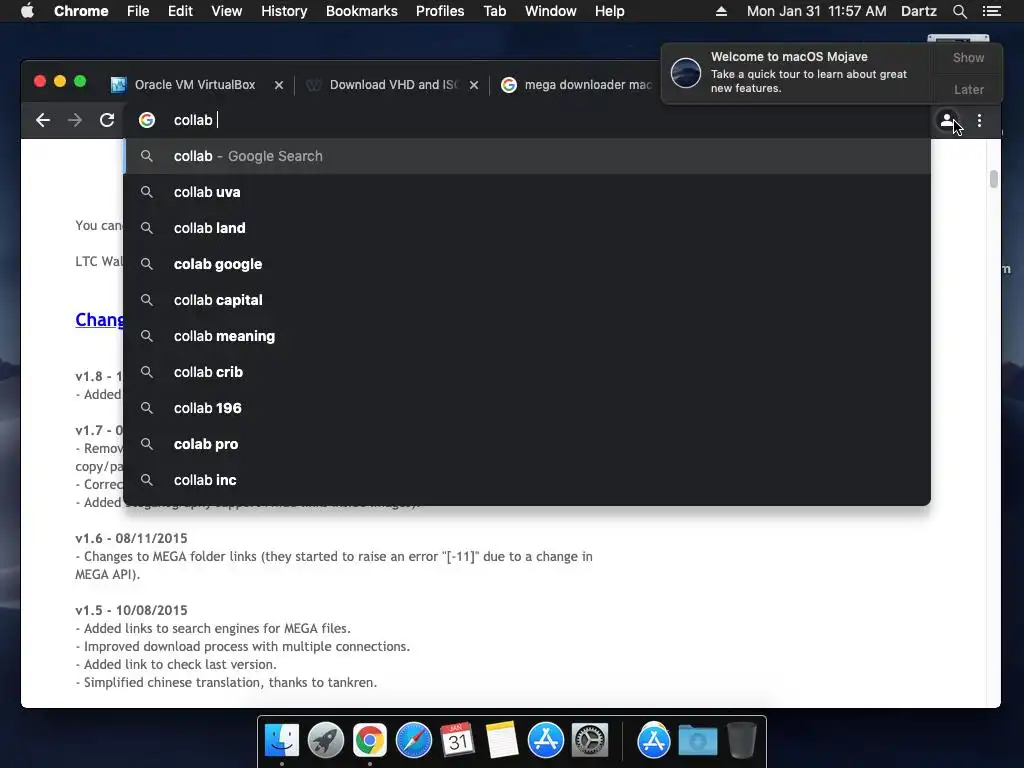Open the Chrome profile avatar icon
The height and width of the screenshot is (768, 1024).
pyautogui.click(x=947, y=120)
